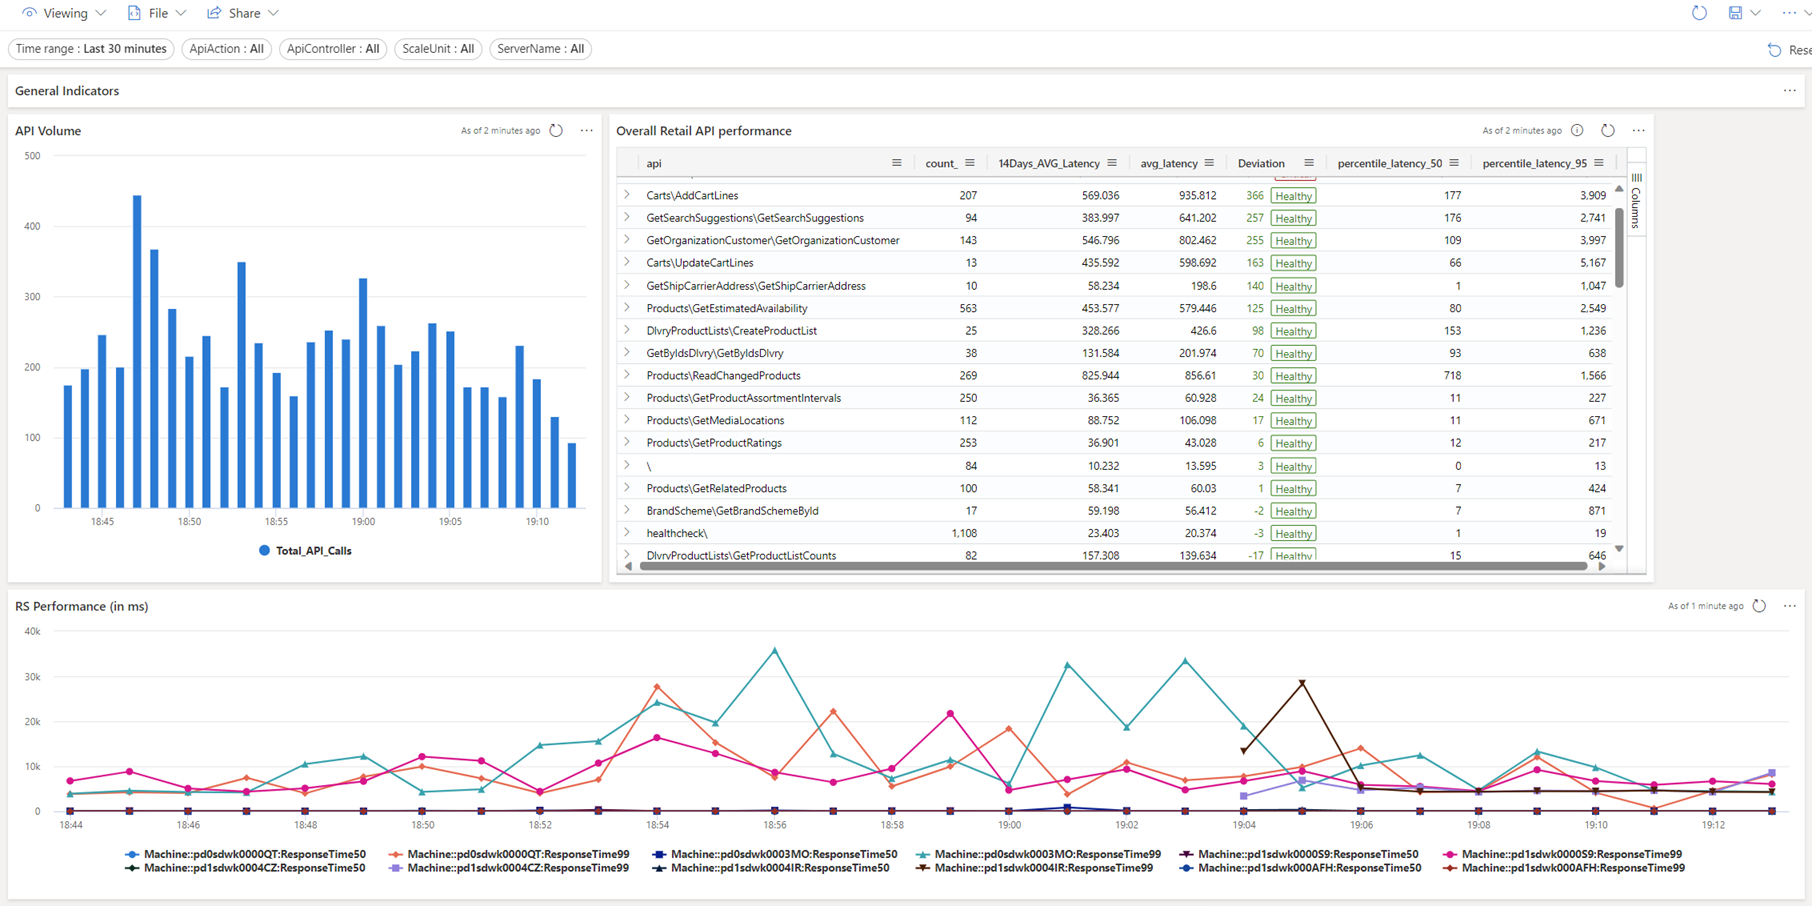1812x906 pixels.
Task: Sort table by api column header
Action: [654, 163]
